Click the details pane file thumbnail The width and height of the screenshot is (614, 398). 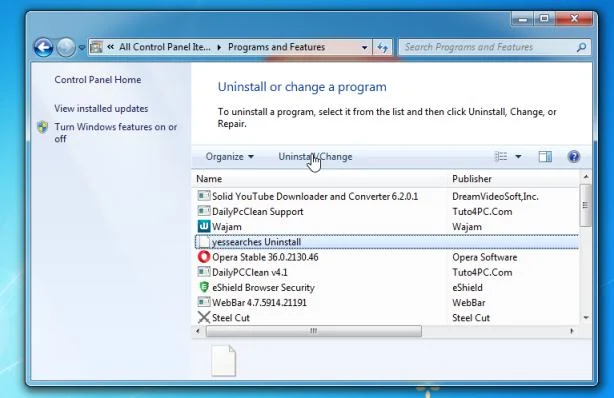pyautogui.click(x=224, y=361)
